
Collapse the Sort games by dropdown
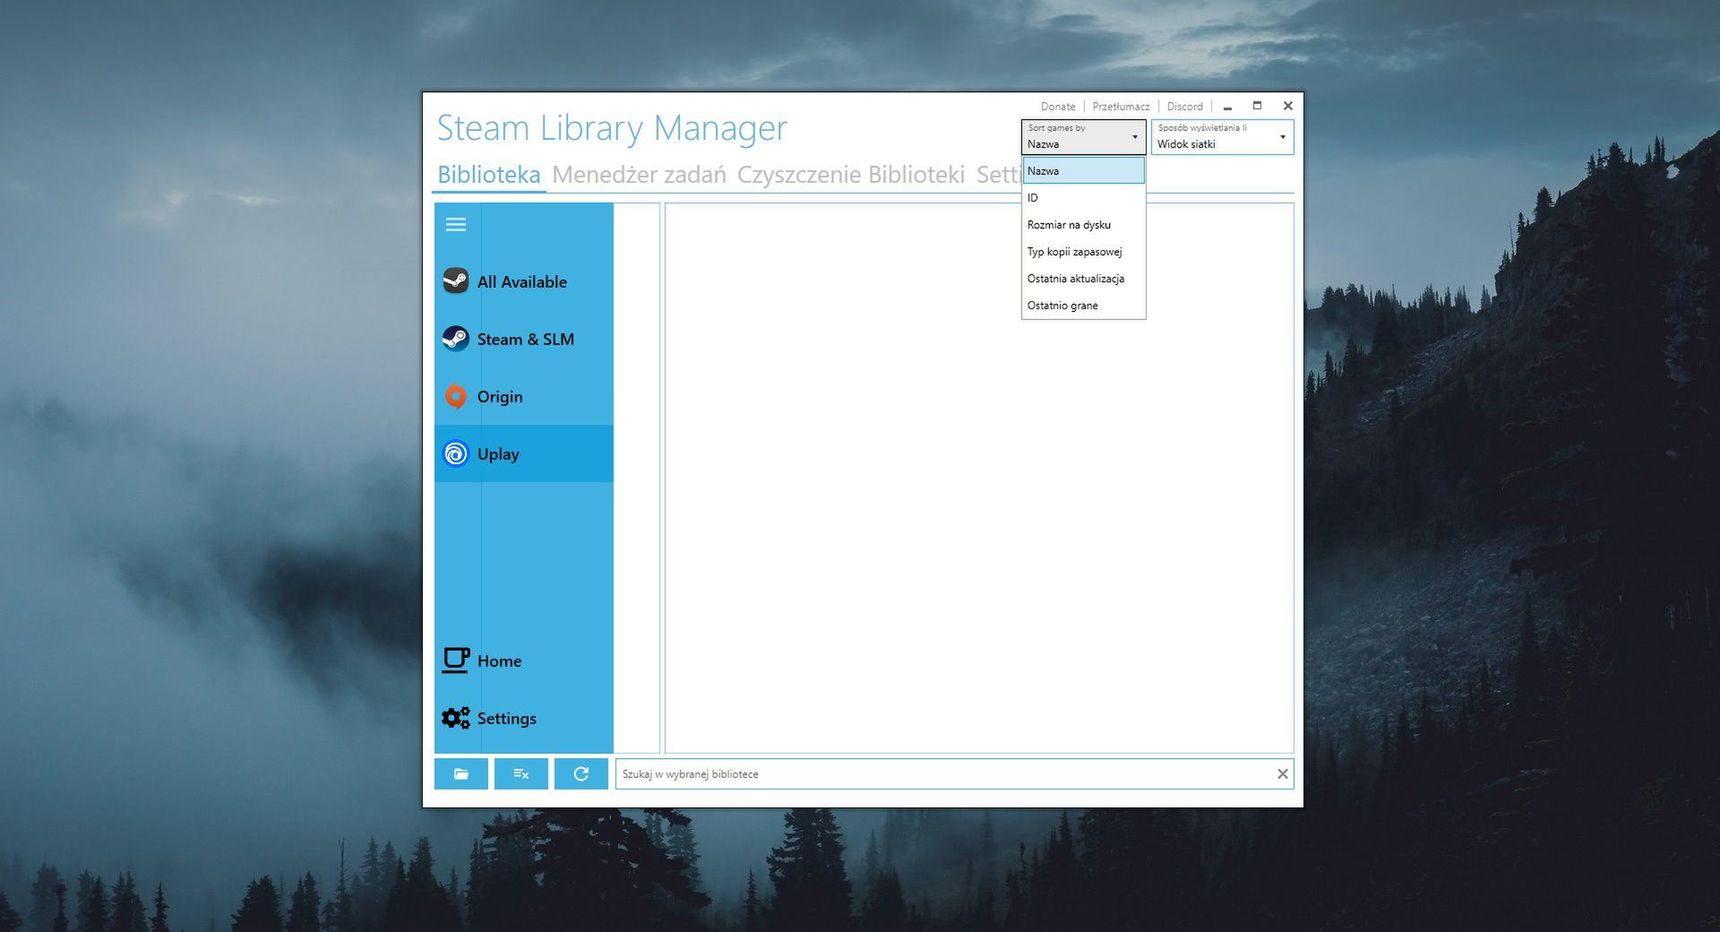tap(1083, 137)
